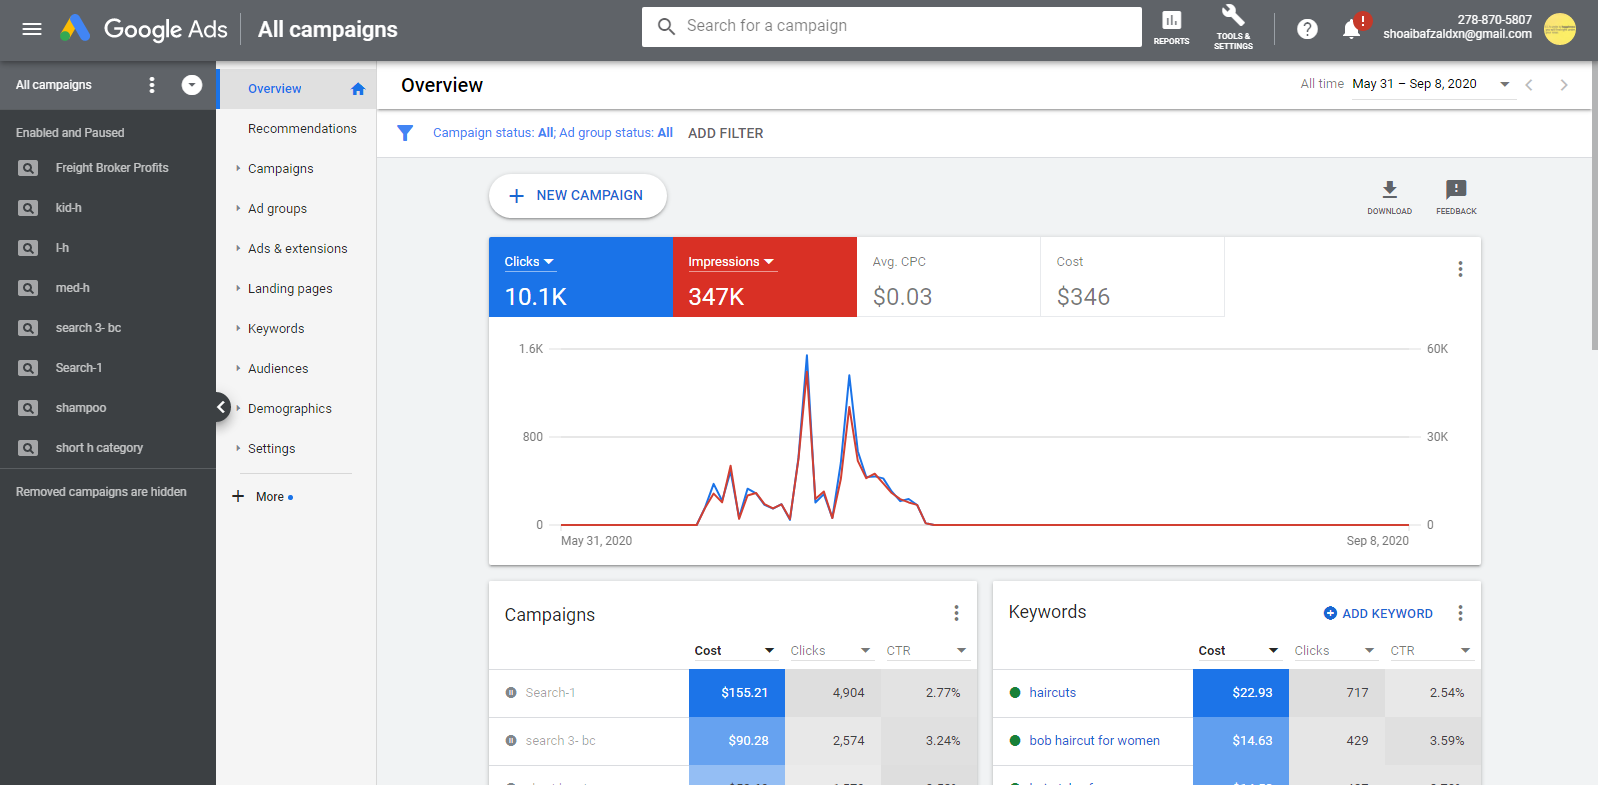Click the New Campaign button
This screenshot has width=1598, height=785.
(x=577, y=196)
